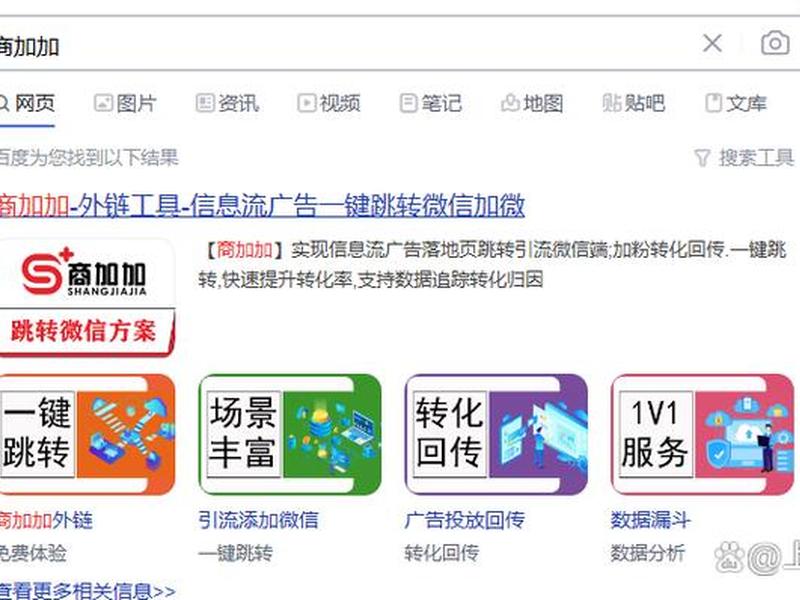
Task: Follow the 广告投放回传 link
Action: 464,520
